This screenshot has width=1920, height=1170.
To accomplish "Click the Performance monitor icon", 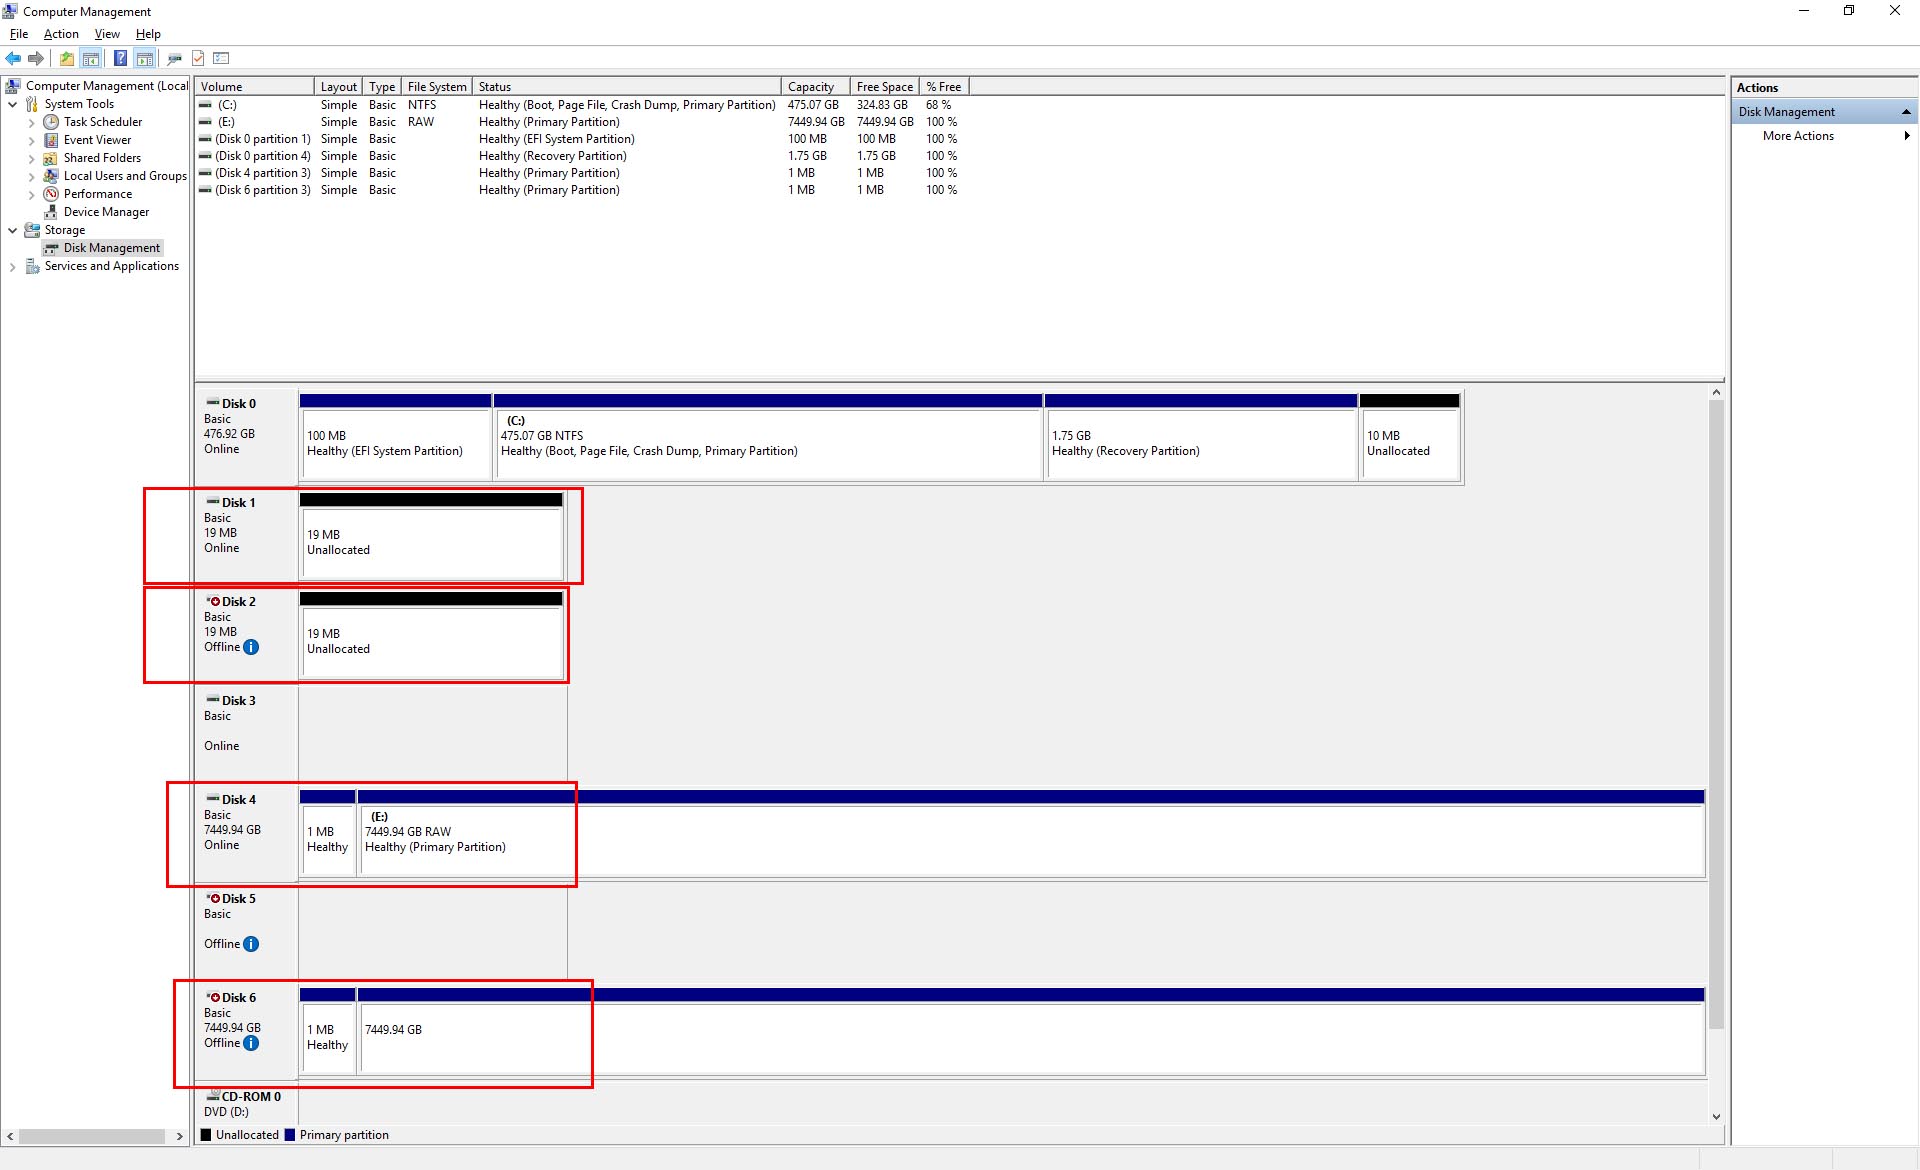I will (x=51, y=194).
